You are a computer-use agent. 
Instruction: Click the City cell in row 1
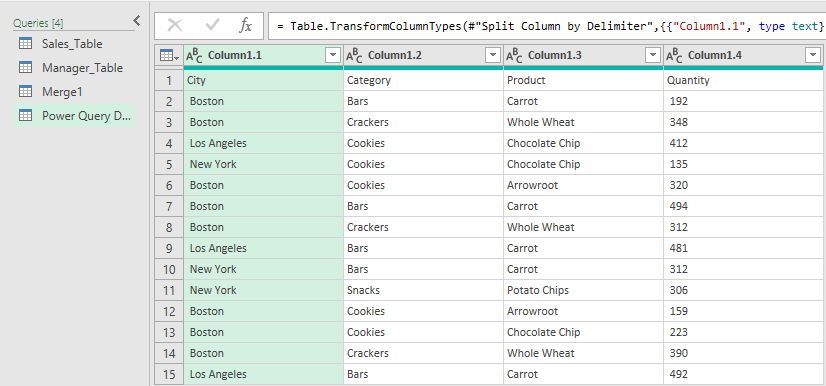(x=263, y=81)
